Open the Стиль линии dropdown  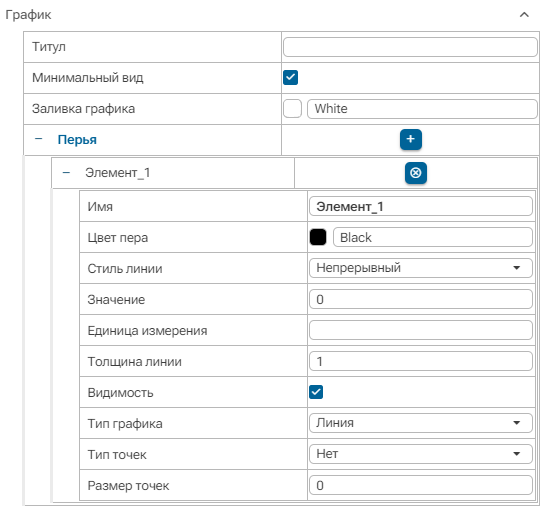point(420,268)
